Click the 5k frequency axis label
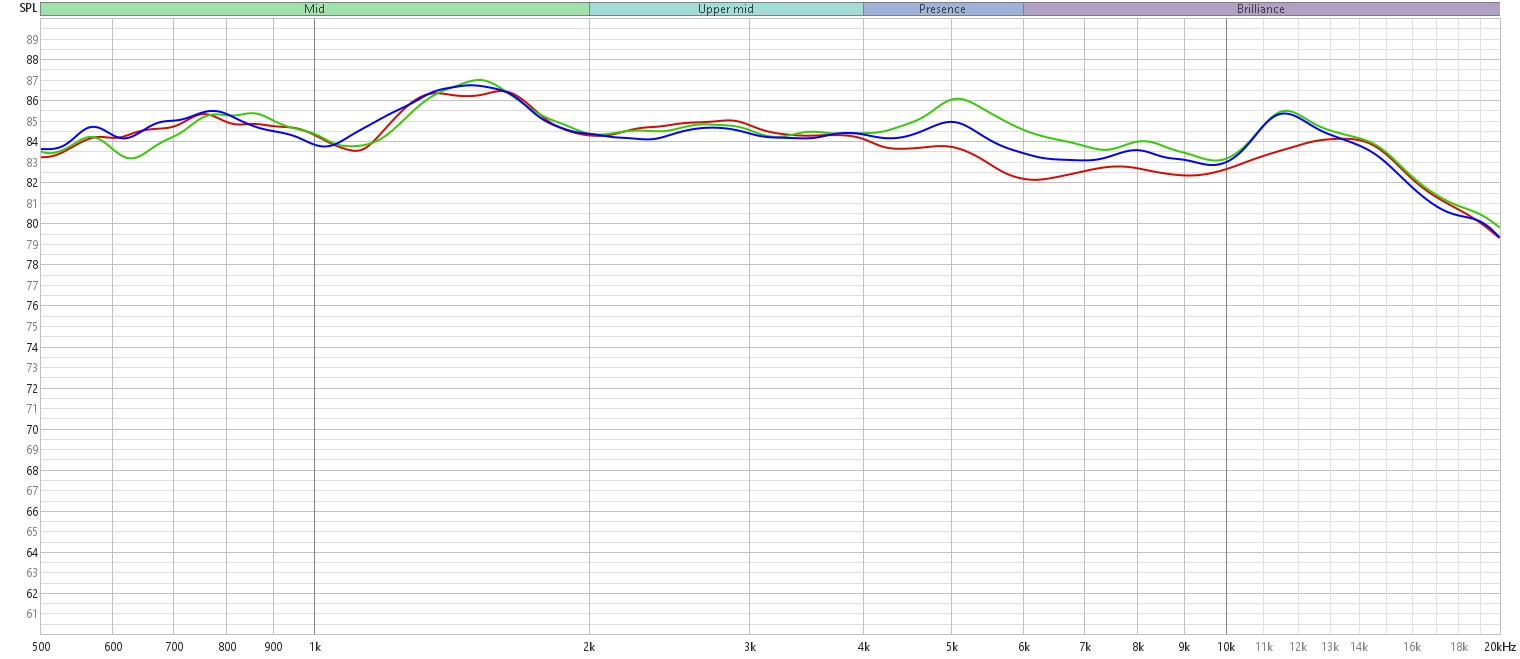This screenshot has height=659, width=1520. click(951, 647)
